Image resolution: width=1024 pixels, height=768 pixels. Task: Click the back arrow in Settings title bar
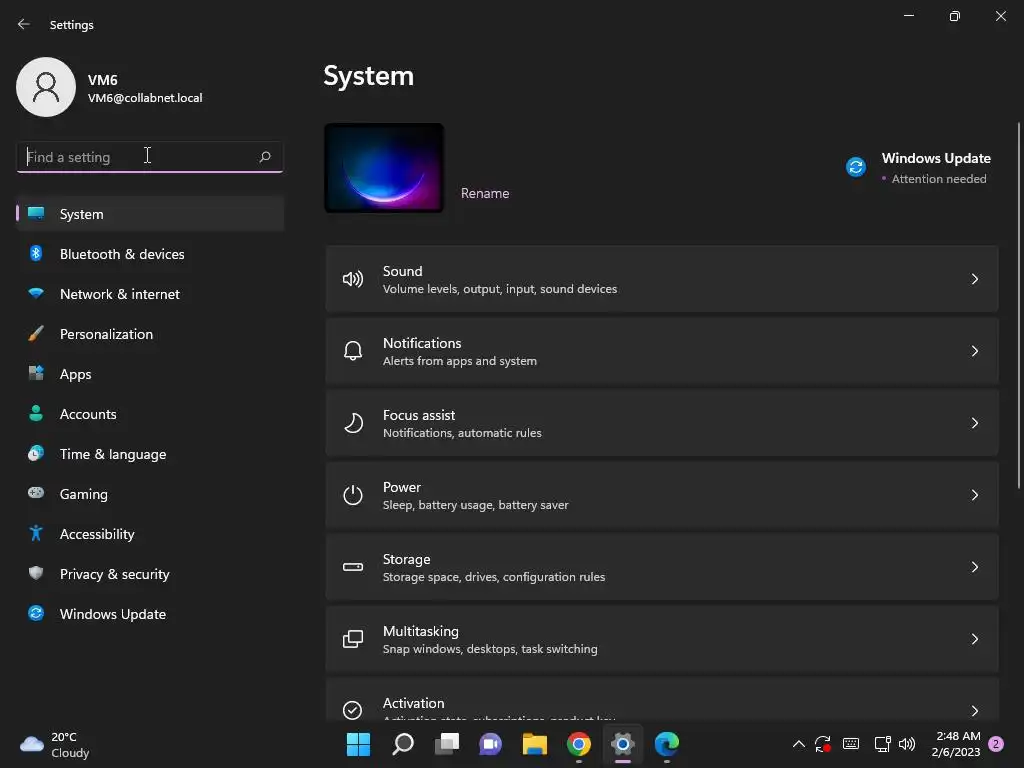(24, 24)
